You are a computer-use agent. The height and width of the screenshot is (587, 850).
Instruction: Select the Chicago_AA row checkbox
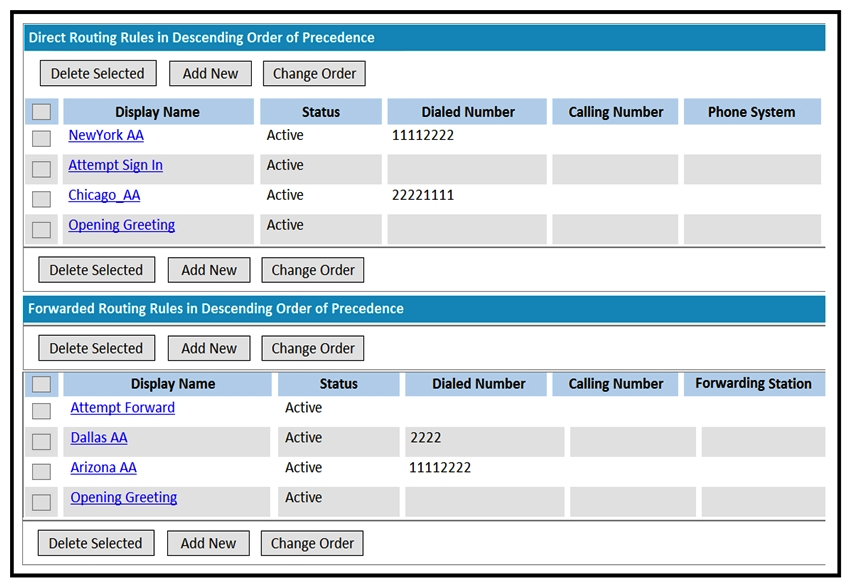tap(41, 199)
